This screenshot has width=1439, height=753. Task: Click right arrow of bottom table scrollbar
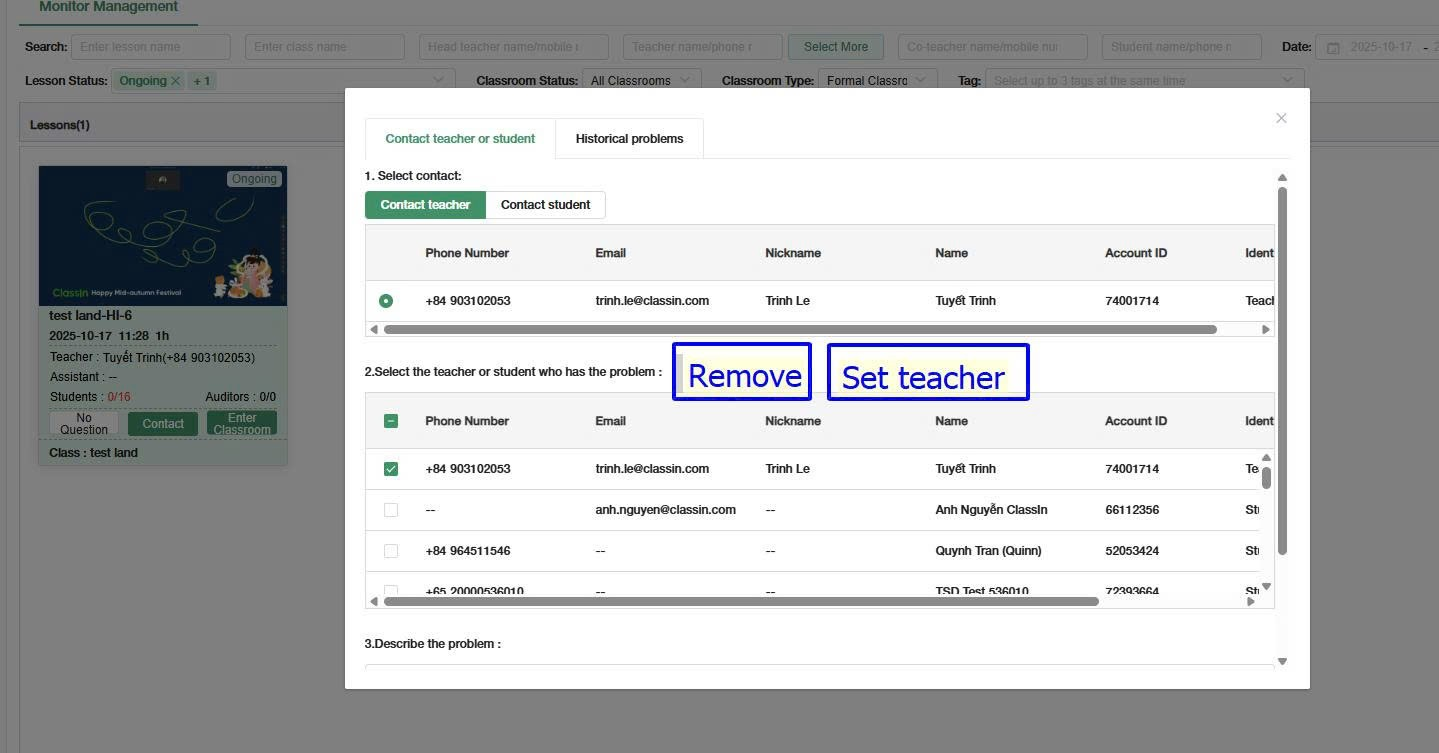pyautogui.click(x=1251, y=601)
